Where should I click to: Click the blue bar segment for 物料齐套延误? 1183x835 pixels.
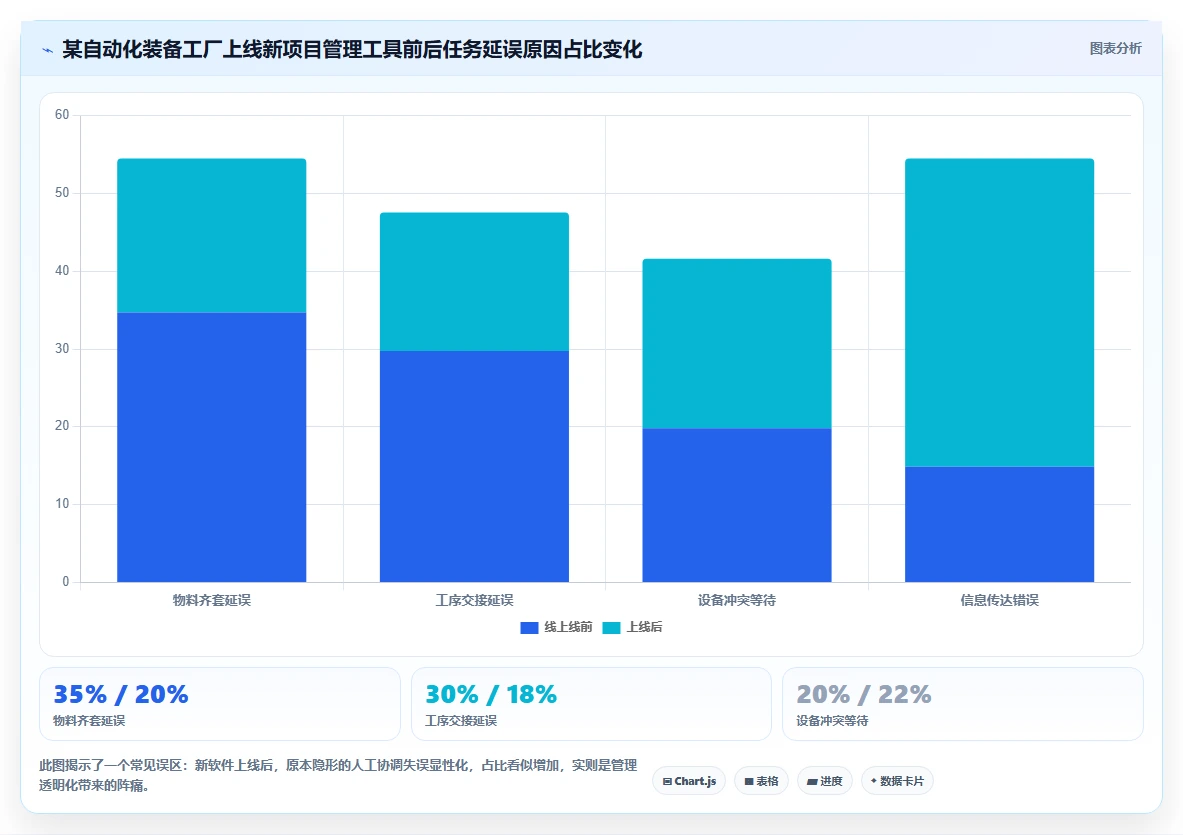coord(211,447)
